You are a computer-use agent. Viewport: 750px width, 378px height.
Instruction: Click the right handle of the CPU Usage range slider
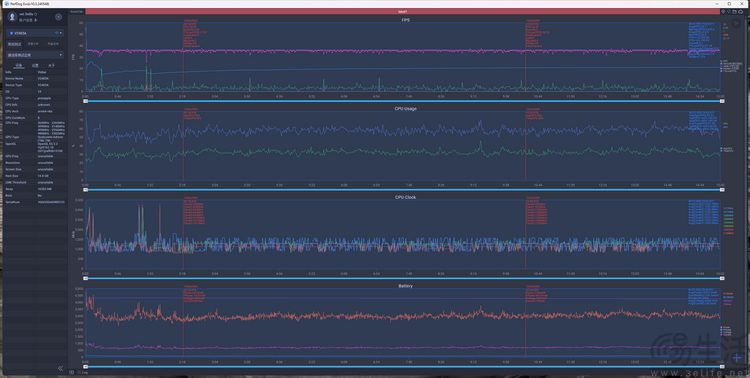coord(722,189)
